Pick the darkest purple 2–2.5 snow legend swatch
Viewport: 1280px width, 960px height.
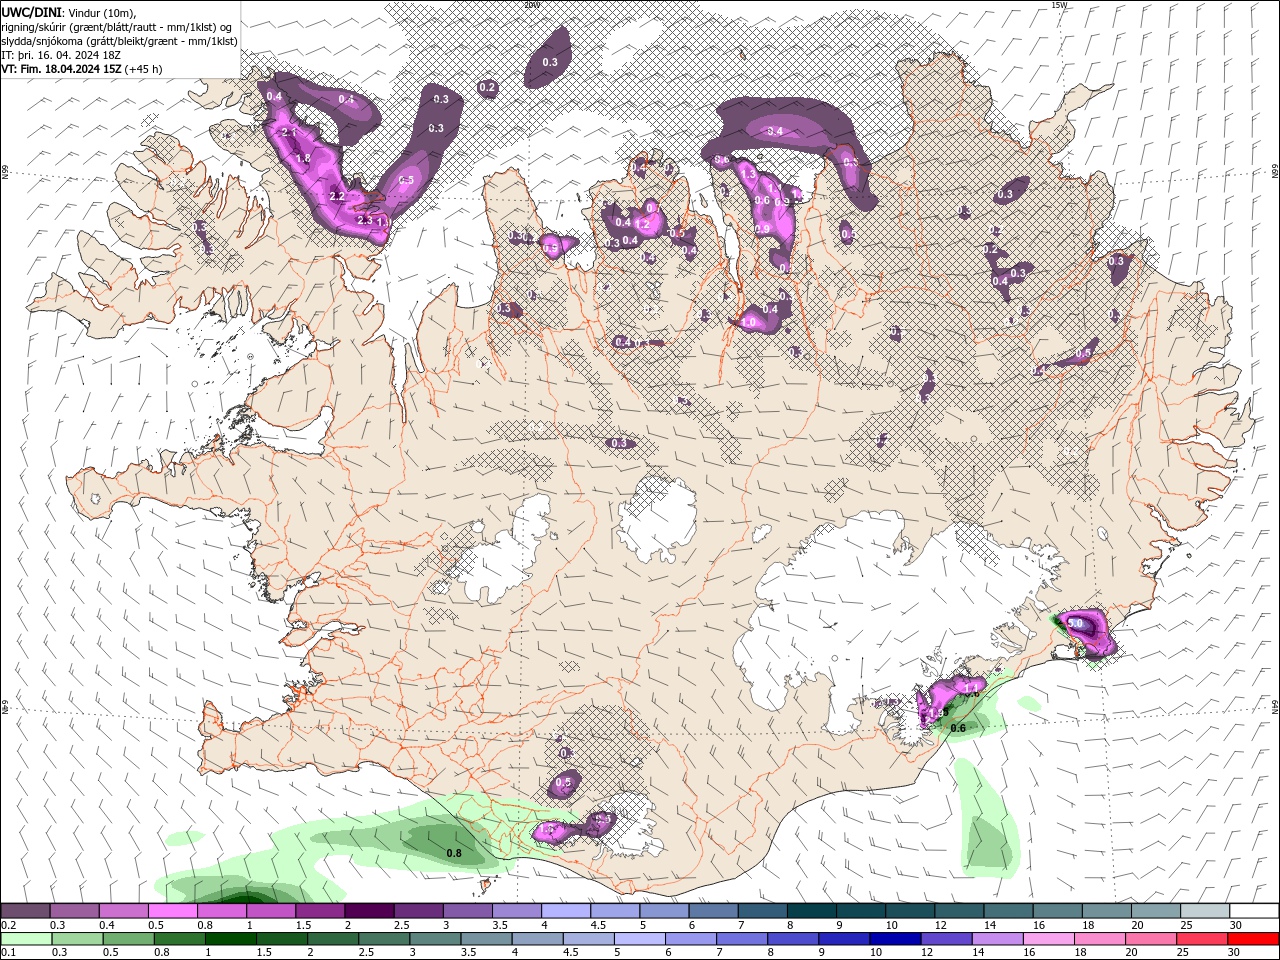coord(368,911)
